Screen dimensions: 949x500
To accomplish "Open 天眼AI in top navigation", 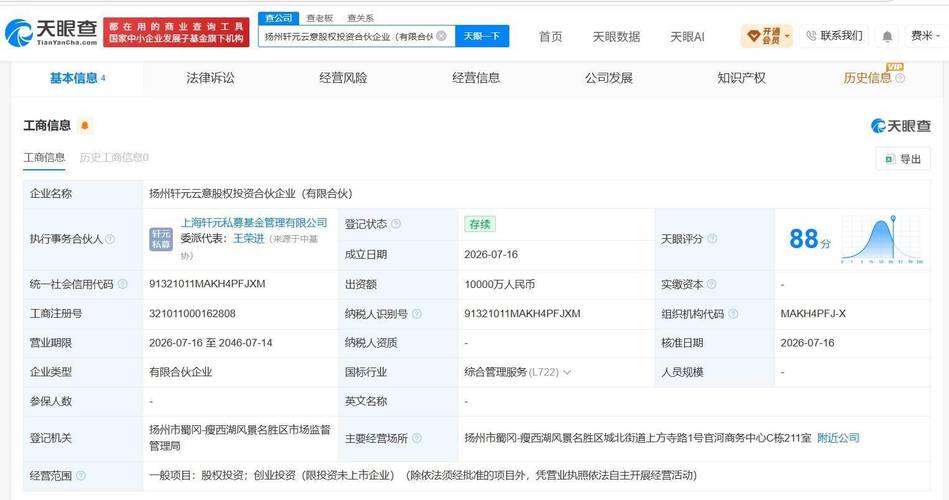I will pos(687,37).
